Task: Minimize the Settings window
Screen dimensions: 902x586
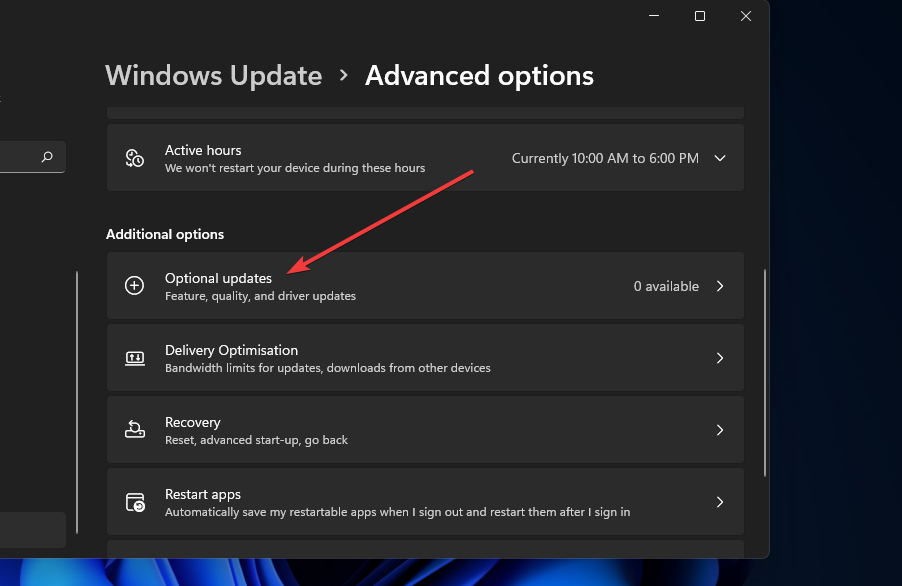Action: click(654, 16)
